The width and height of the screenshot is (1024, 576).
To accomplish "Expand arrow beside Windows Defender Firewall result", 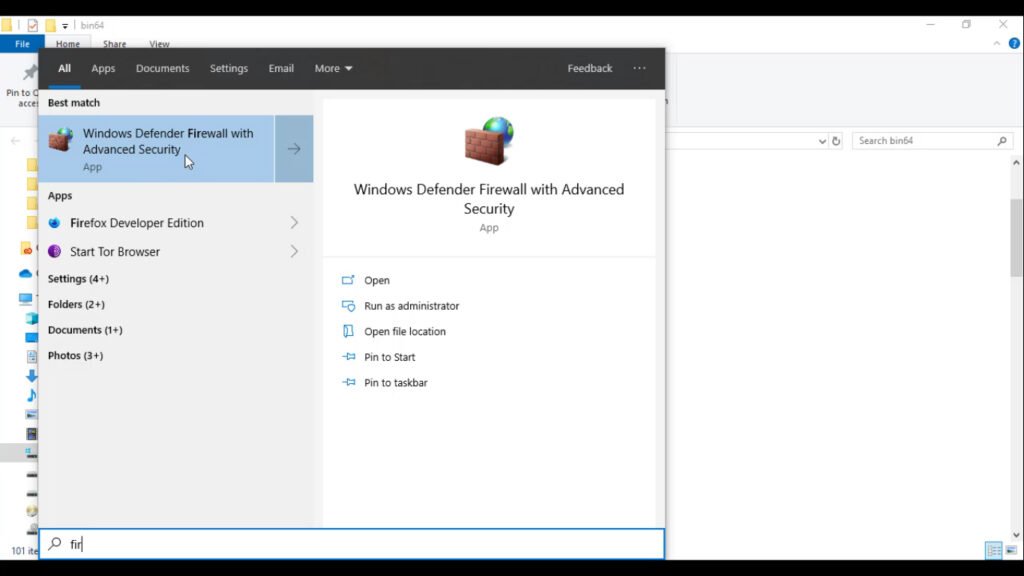I will (x=294, y=149).
